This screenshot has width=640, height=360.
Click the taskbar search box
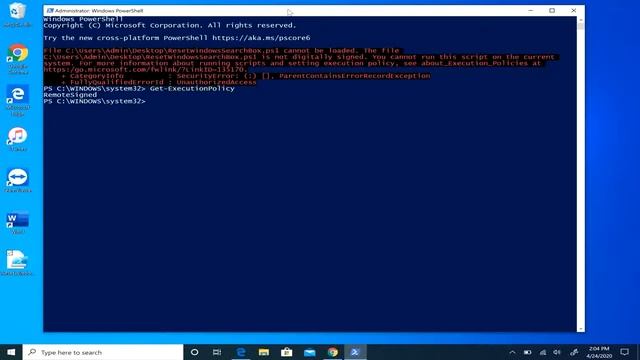tap(103, 352)
